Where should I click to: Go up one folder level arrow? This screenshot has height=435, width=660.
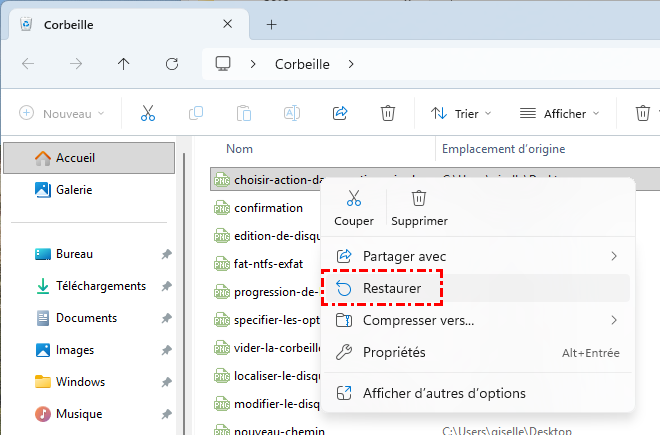coord(123,64)
